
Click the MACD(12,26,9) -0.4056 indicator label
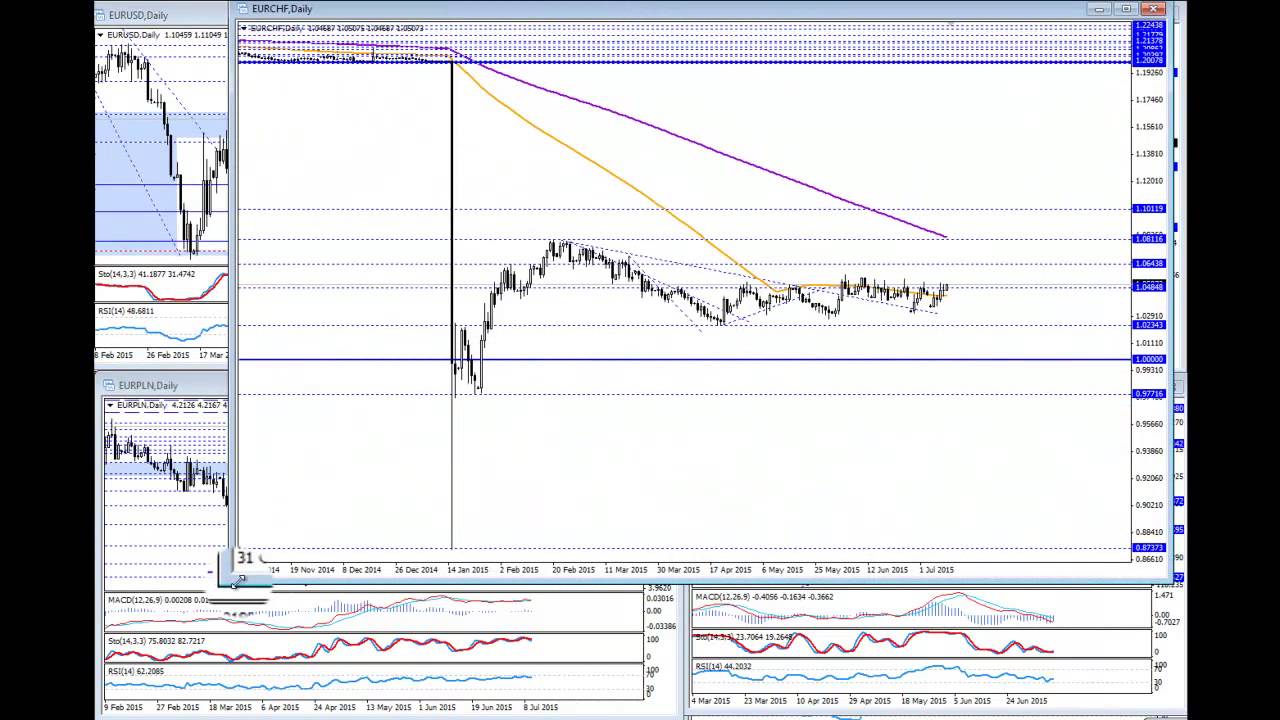point(764,597)
